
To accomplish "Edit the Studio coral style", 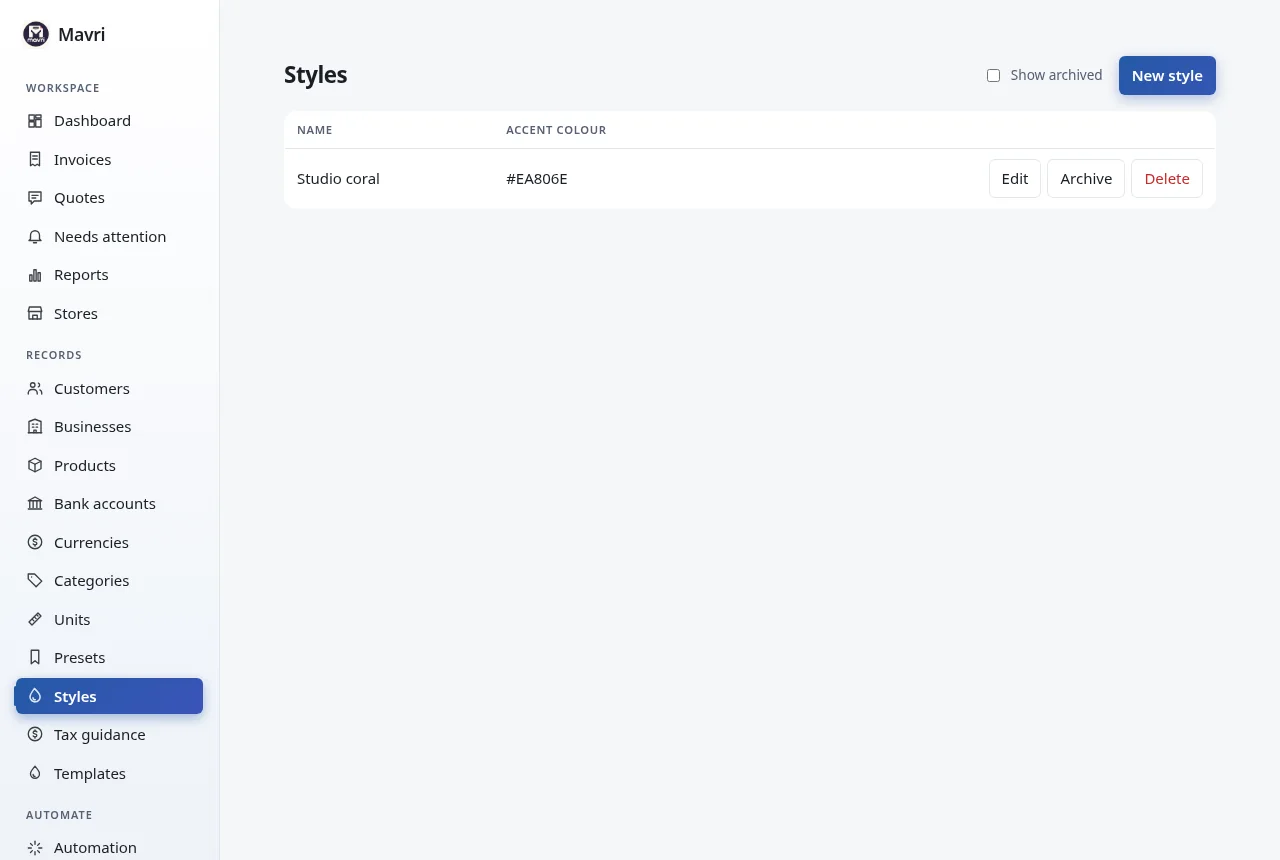I will [1015, 179].
